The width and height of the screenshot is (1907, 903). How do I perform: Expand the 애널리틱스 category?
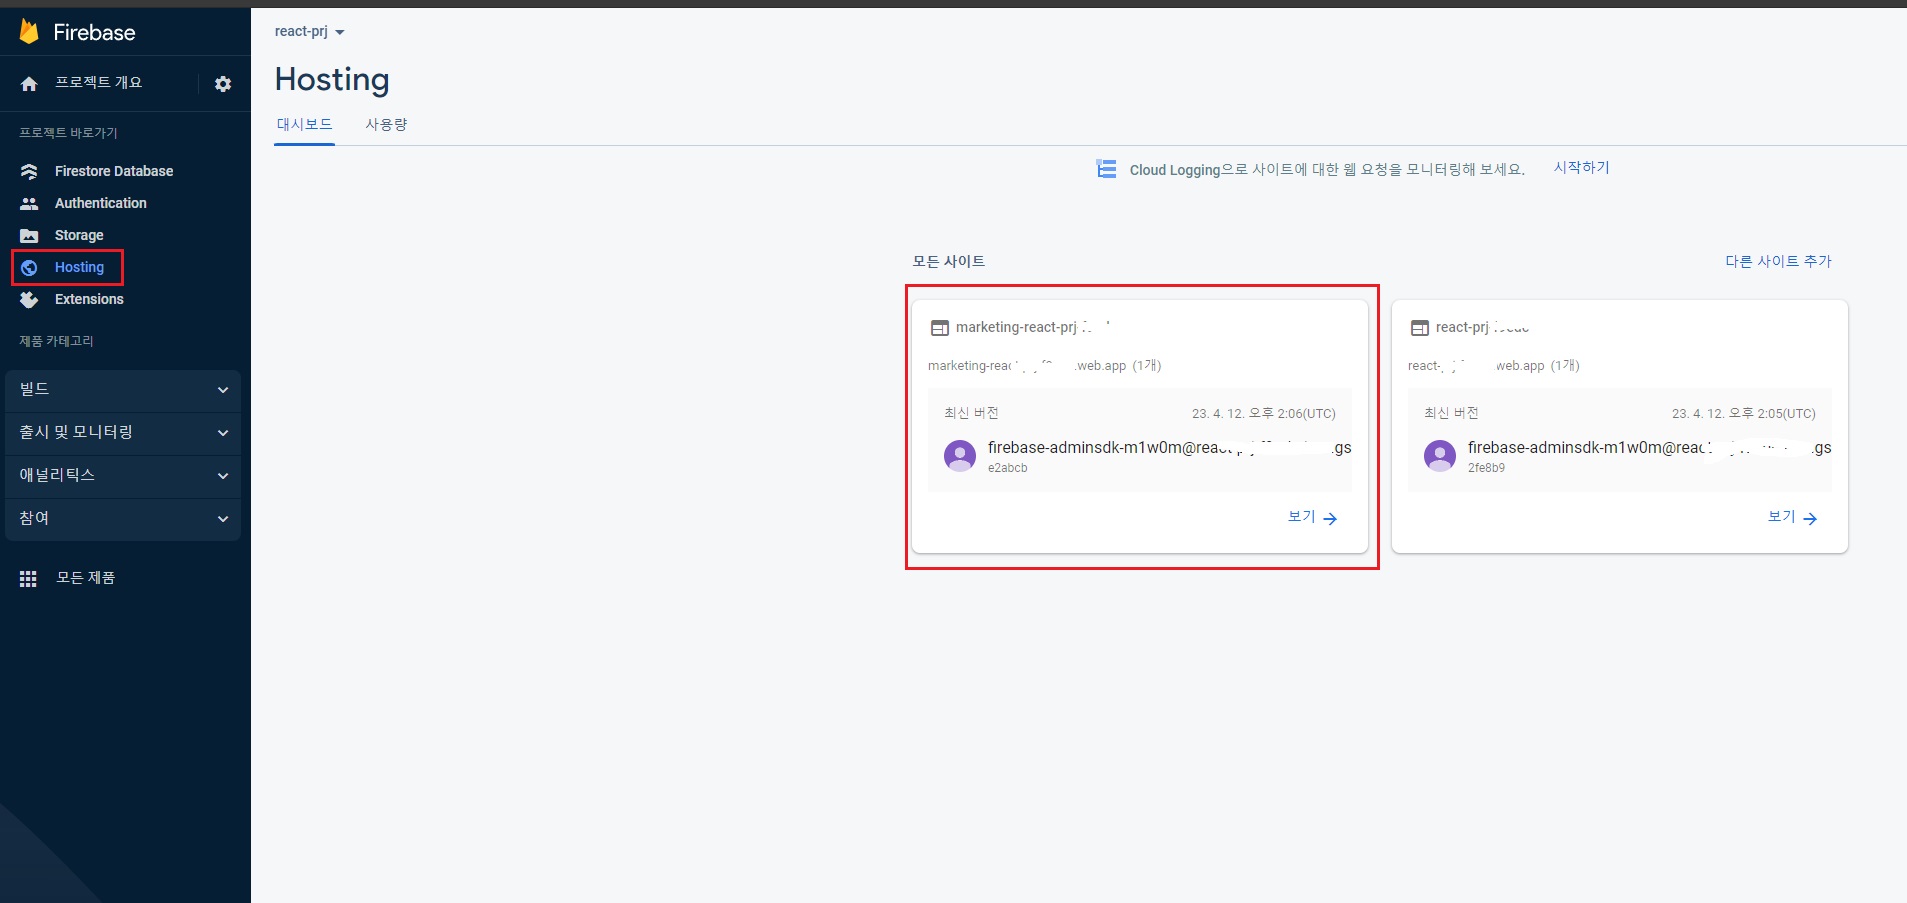(x=123, y=476)
